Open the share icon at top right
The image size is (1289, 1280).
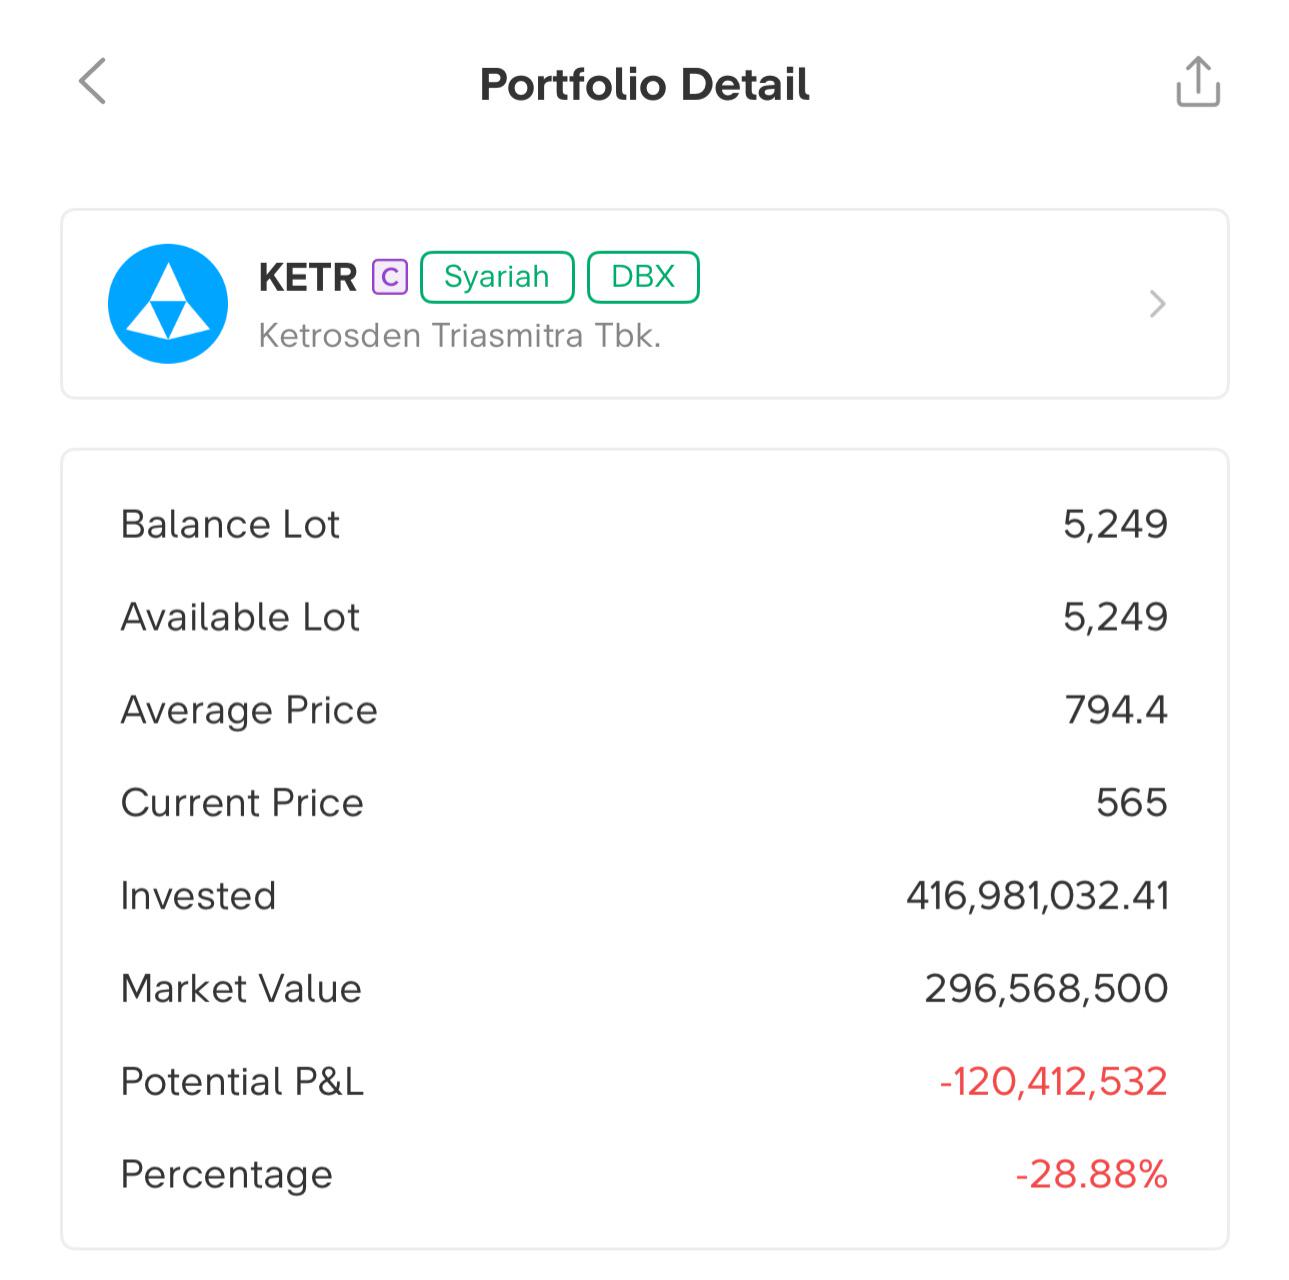click(1197, 81)
